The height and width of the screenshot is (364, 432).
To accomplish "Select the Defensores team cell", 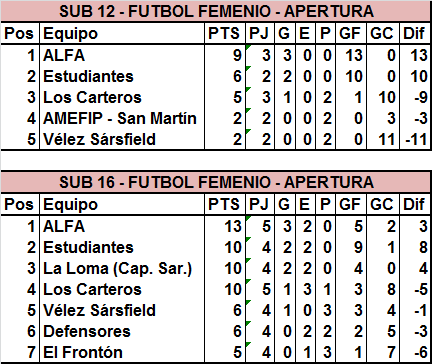I will (122, 331).
